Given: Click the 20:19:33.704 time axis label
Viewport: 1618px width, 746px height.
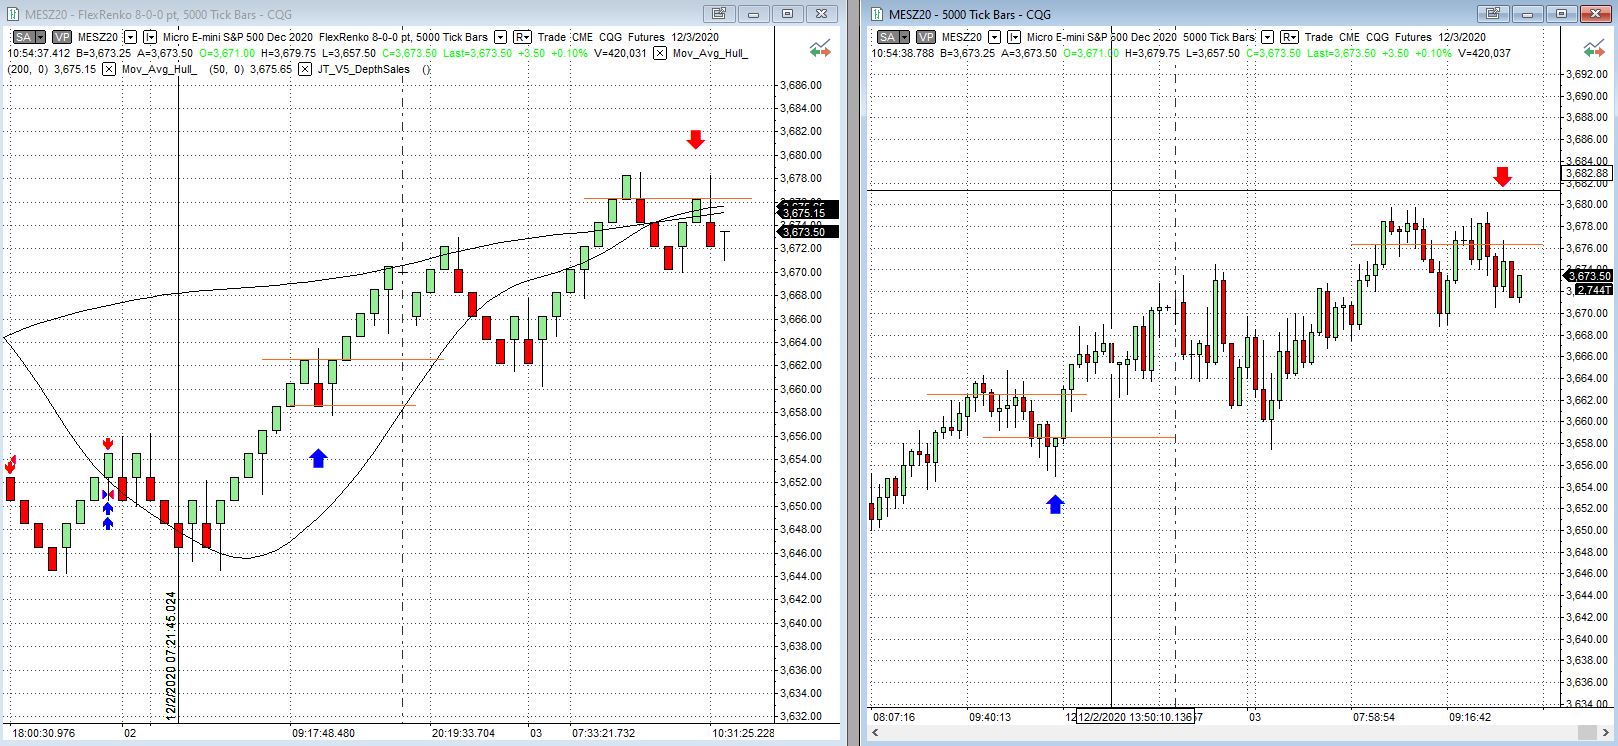Looking at the screenshot, I should tap(462, 733).
